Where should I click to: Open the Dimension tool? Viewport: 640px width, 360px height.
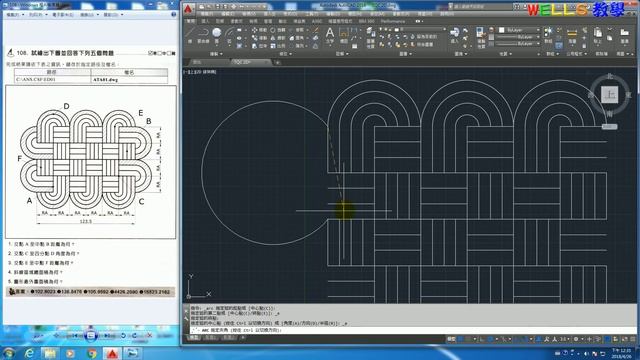(x=344, y=35)
